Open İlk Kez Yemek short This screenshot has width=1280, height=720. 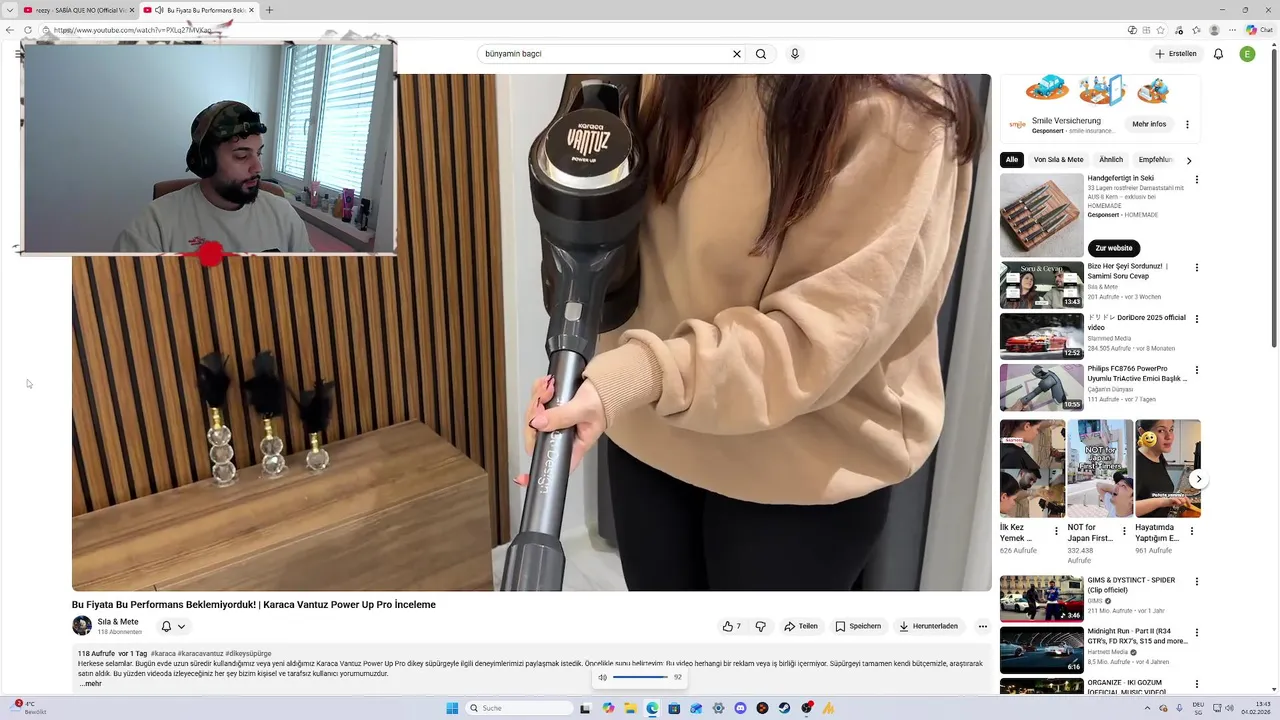[x=1032, y=468]
